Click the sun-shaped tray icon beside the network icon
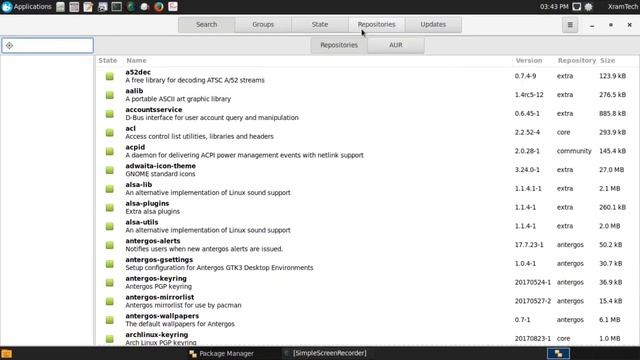The height and width of the screenshot is (360, 640). [589, 7]
